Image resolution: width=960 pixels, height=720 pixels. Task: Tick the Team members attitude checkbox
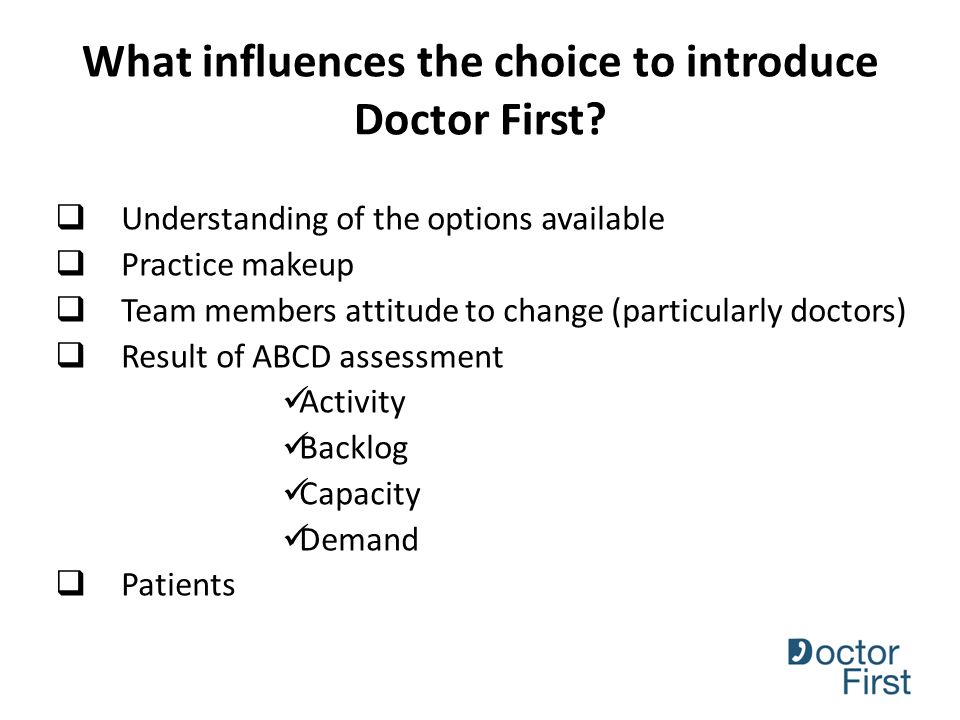click(71, 309)
